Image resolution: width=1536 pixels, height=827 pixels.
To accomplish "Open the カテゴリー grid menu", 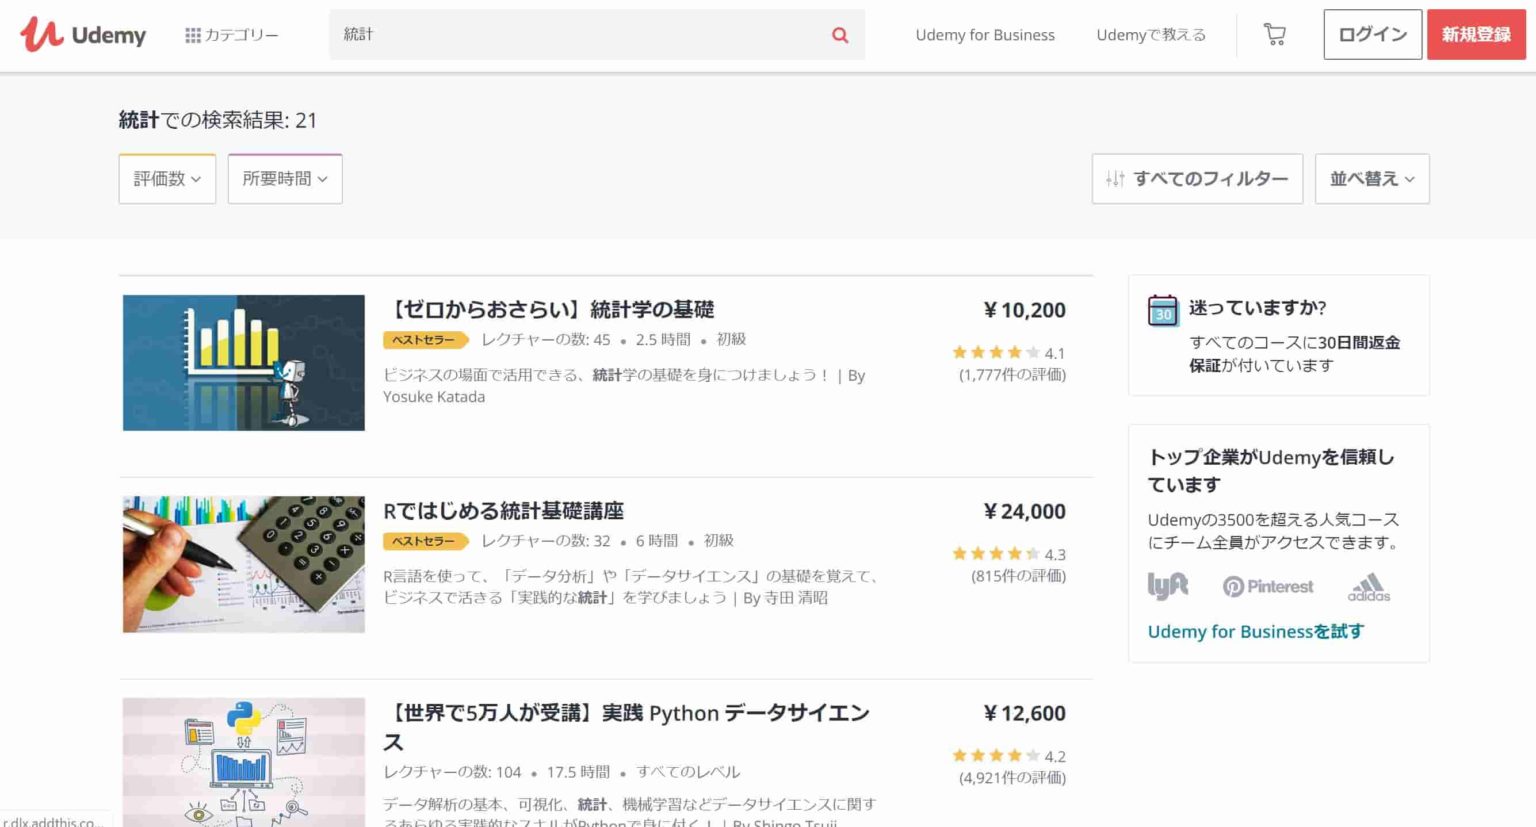I will [x=231, y=35].
